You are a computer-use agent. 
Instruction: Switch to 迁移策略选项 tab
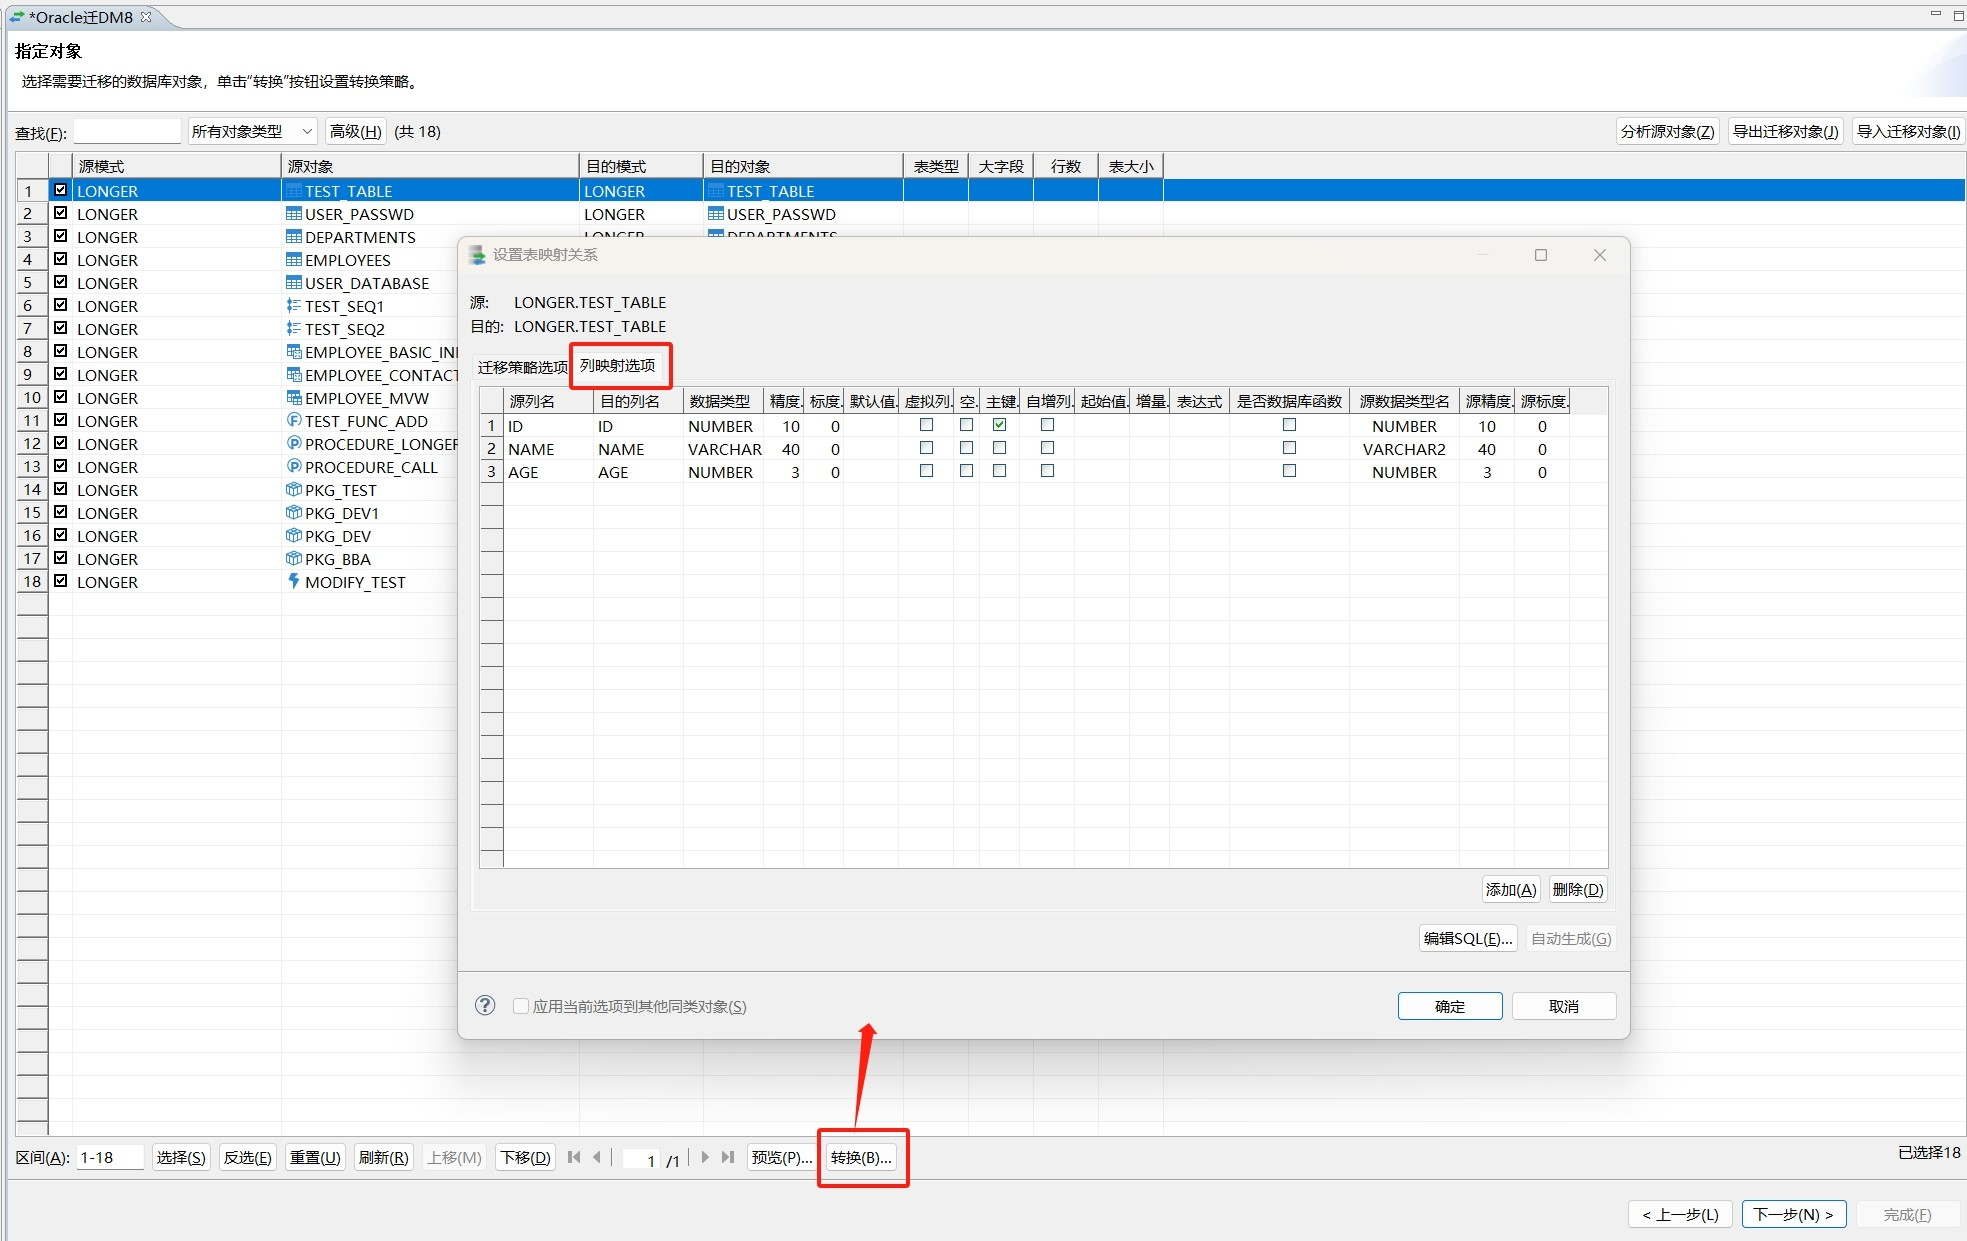pos(522,367)
